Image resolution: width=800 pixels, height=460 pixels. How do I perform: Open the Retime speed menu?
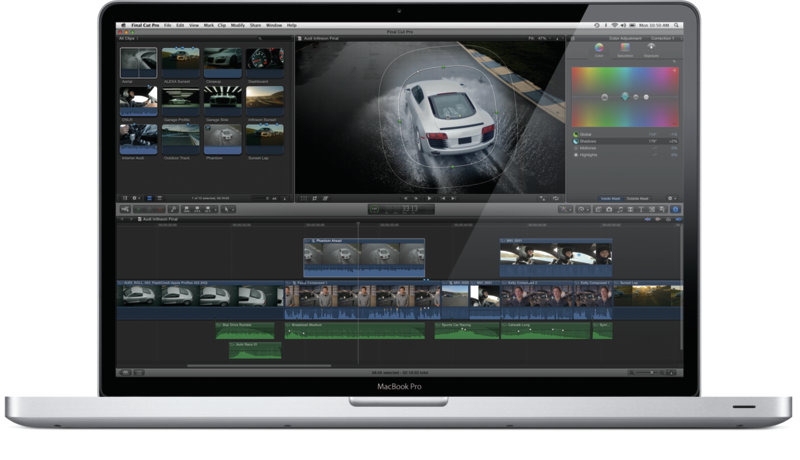coord(582,209)
